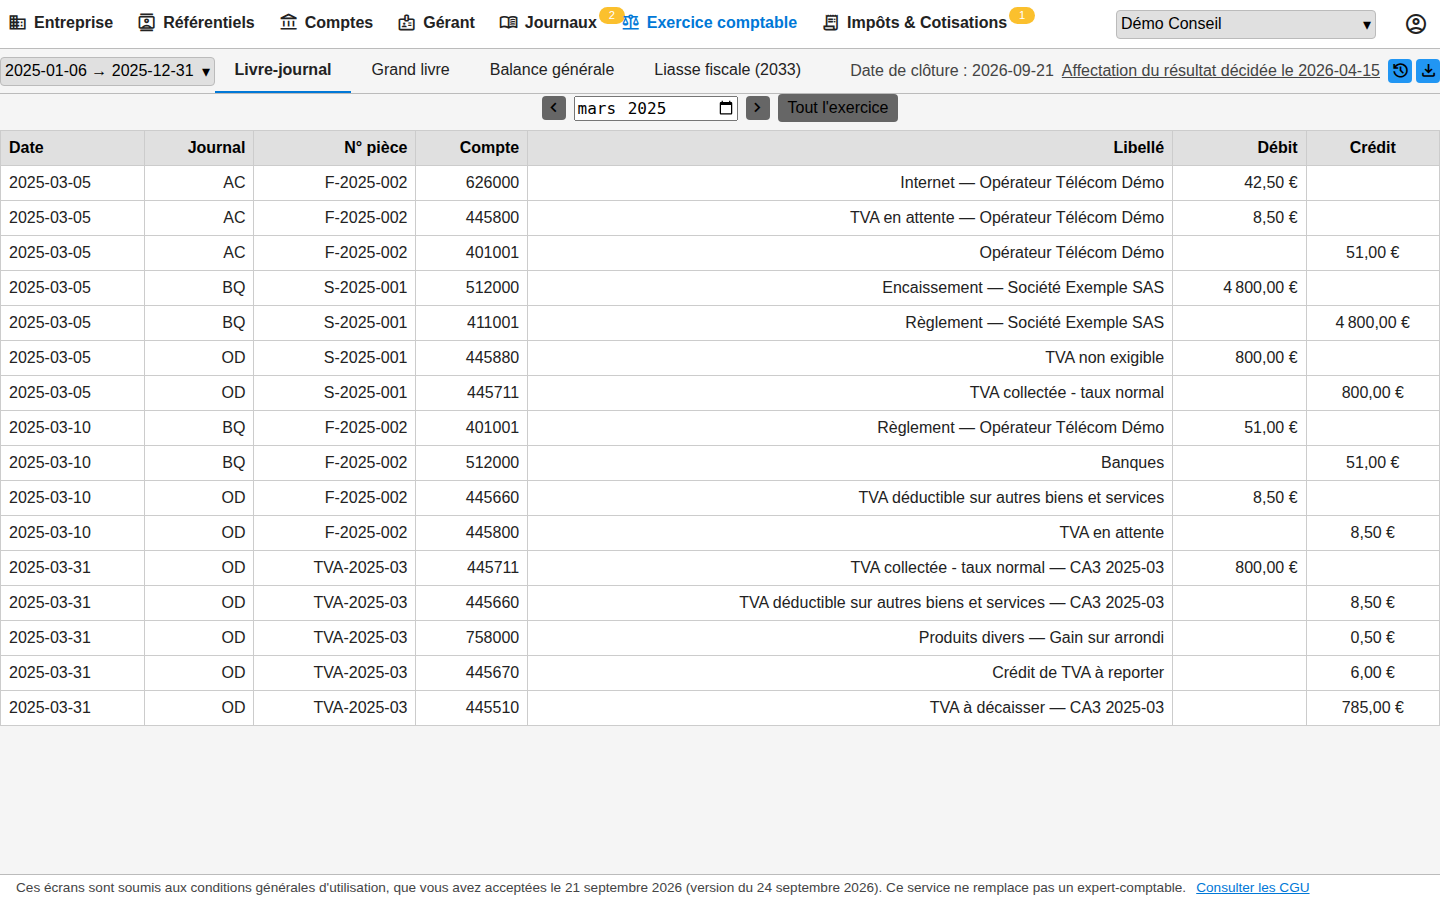Open the Affectation du résultat link

(1221, 71)
